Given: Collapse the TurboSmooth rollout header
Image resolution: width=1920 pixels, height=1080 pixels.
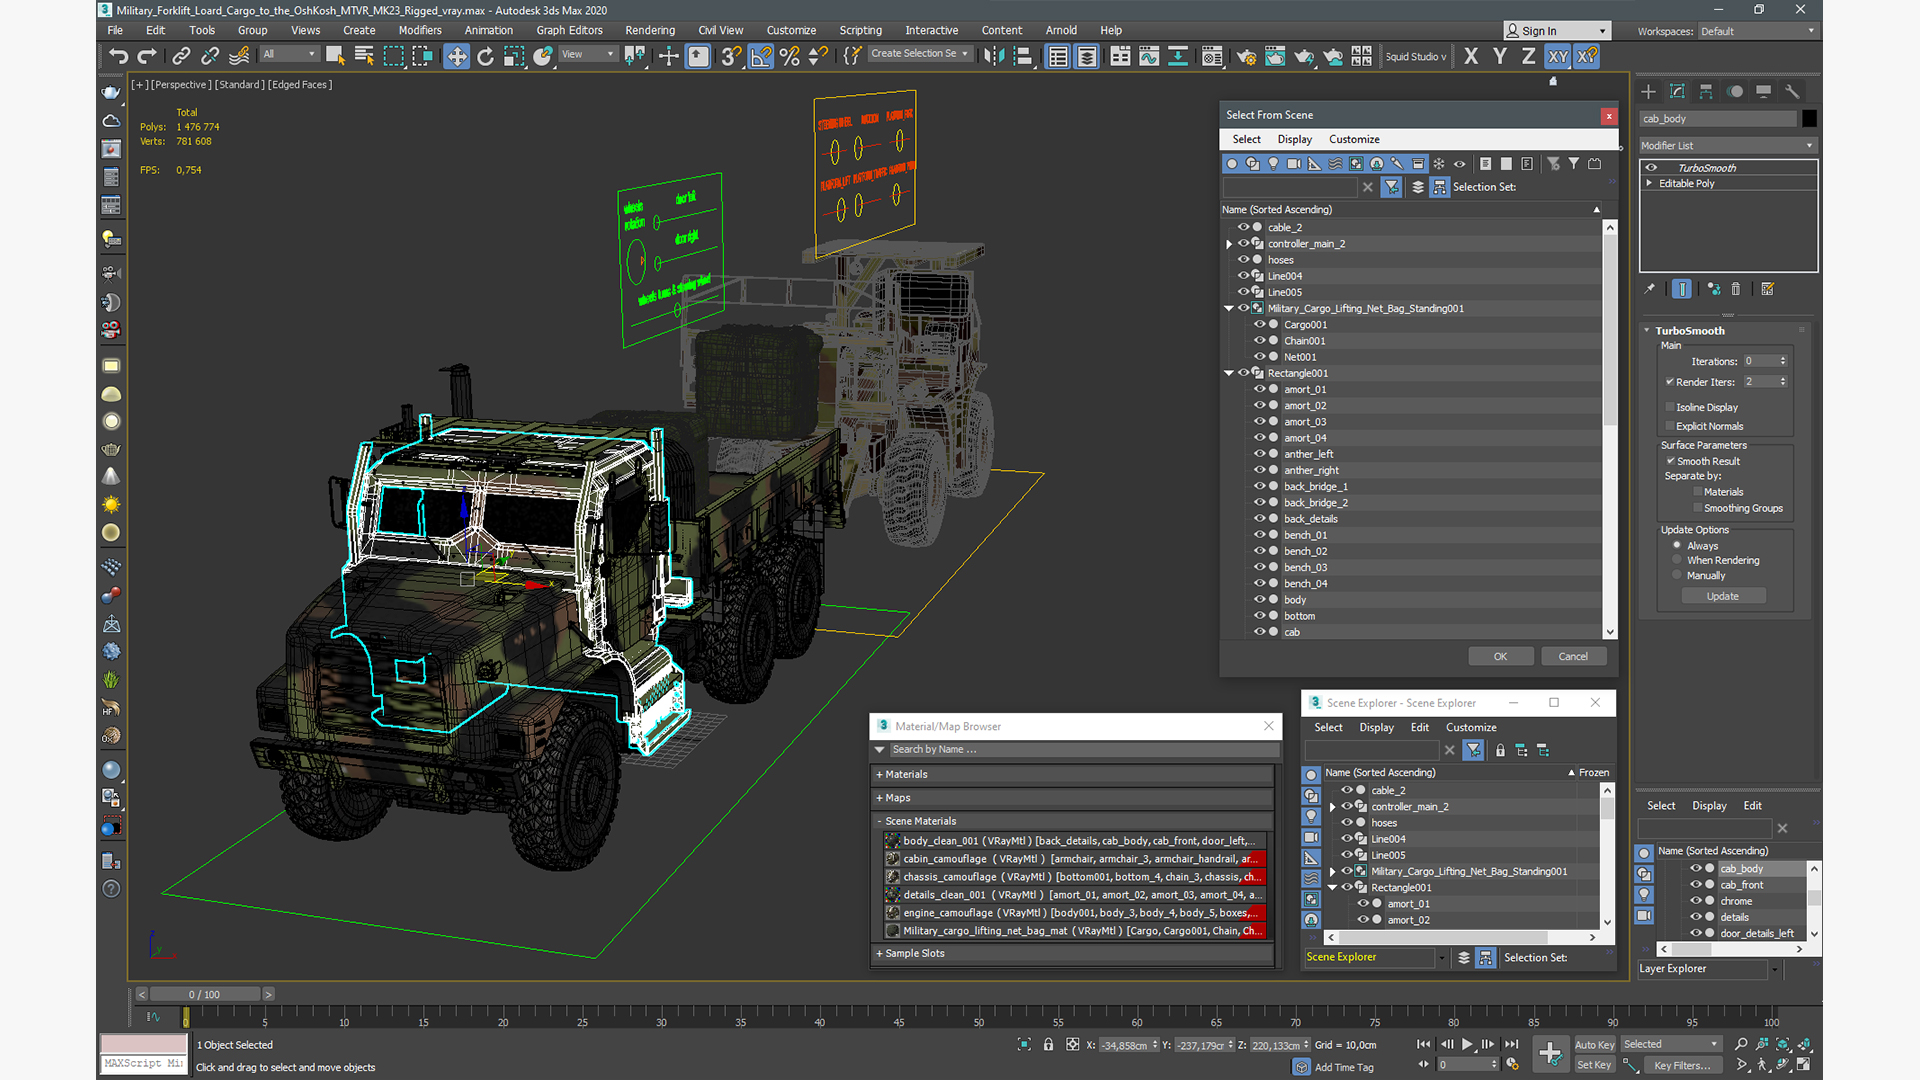Looking at the screenshot, I should pyautogui.click(x=1689, y=331).
